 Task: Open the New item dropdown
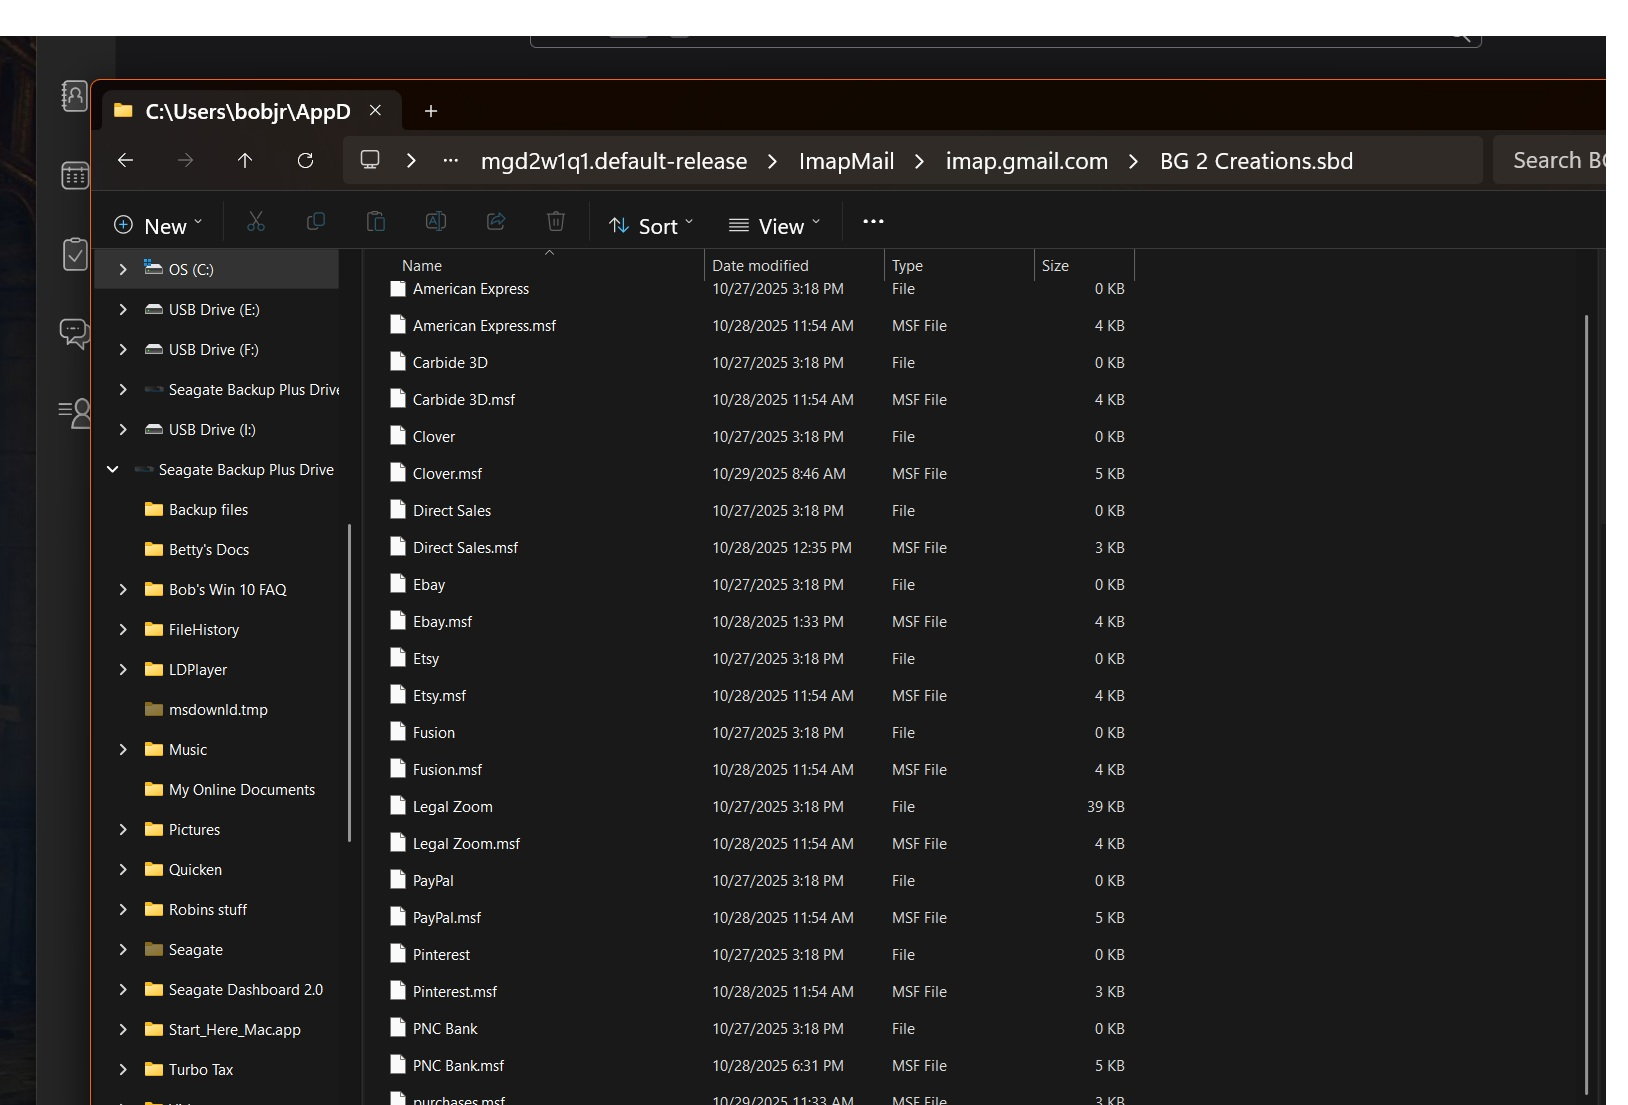[x=158, y=226]
